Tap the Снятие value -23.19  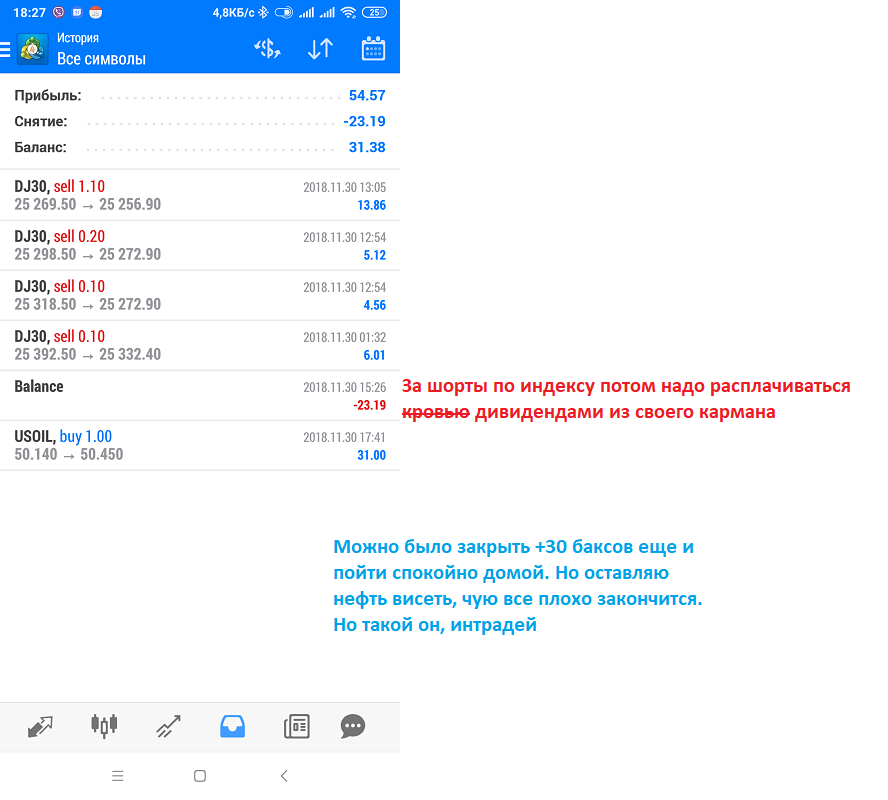[x=364, y=121]
